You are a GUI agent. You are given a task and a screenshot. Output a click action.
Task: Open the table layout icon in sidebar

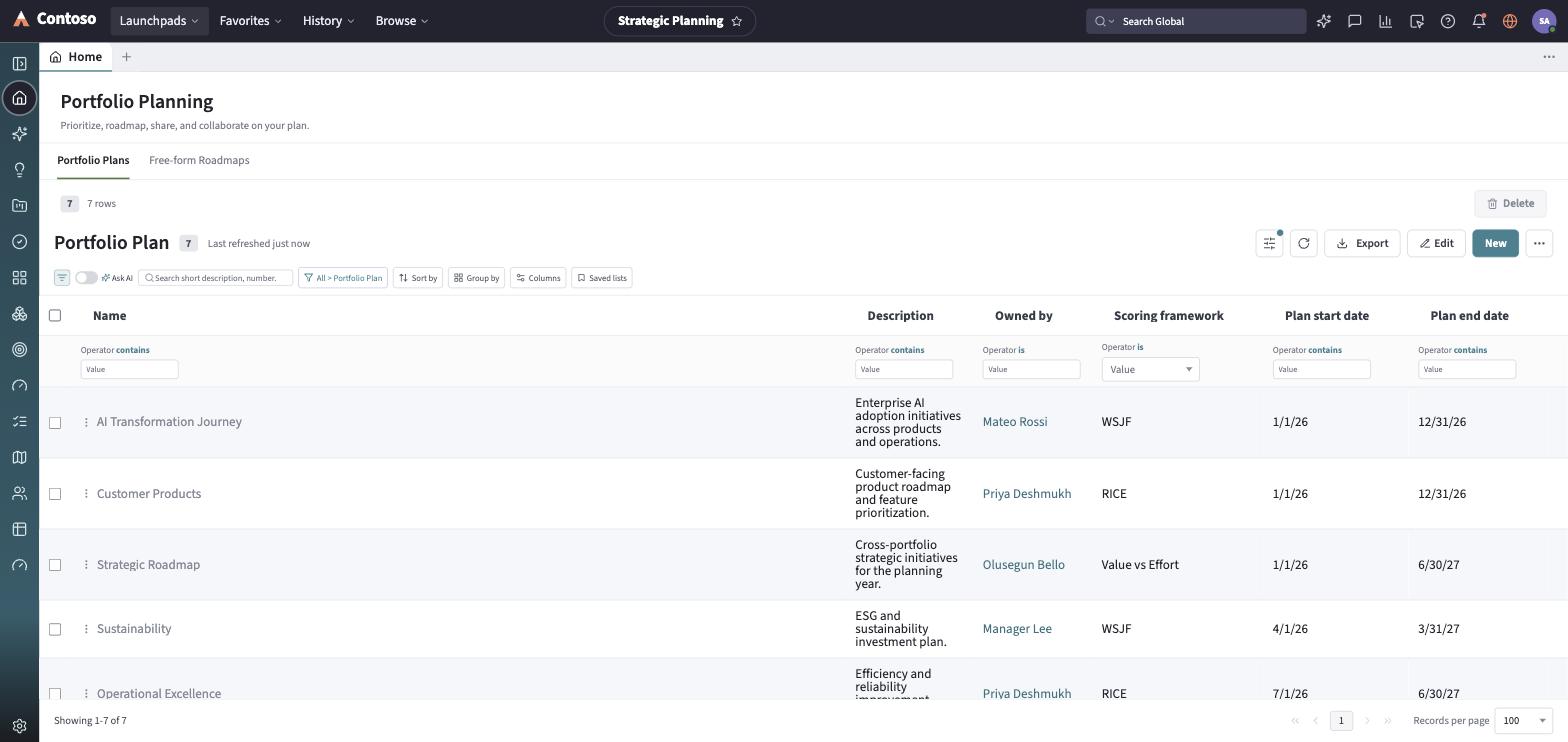(19, 530)
